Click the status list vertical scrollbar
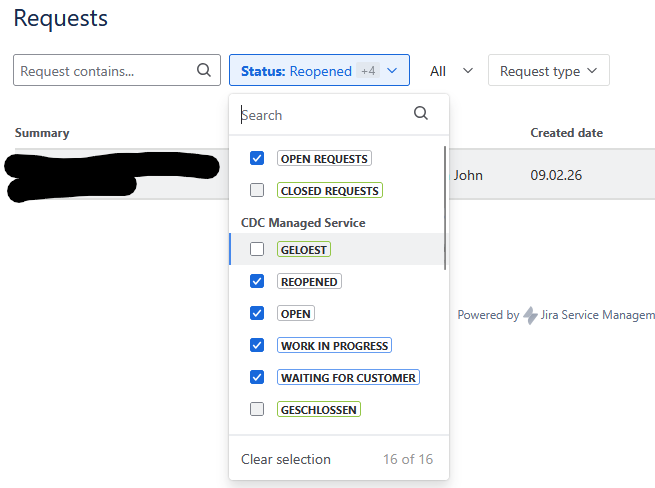 tap(445, 208)
